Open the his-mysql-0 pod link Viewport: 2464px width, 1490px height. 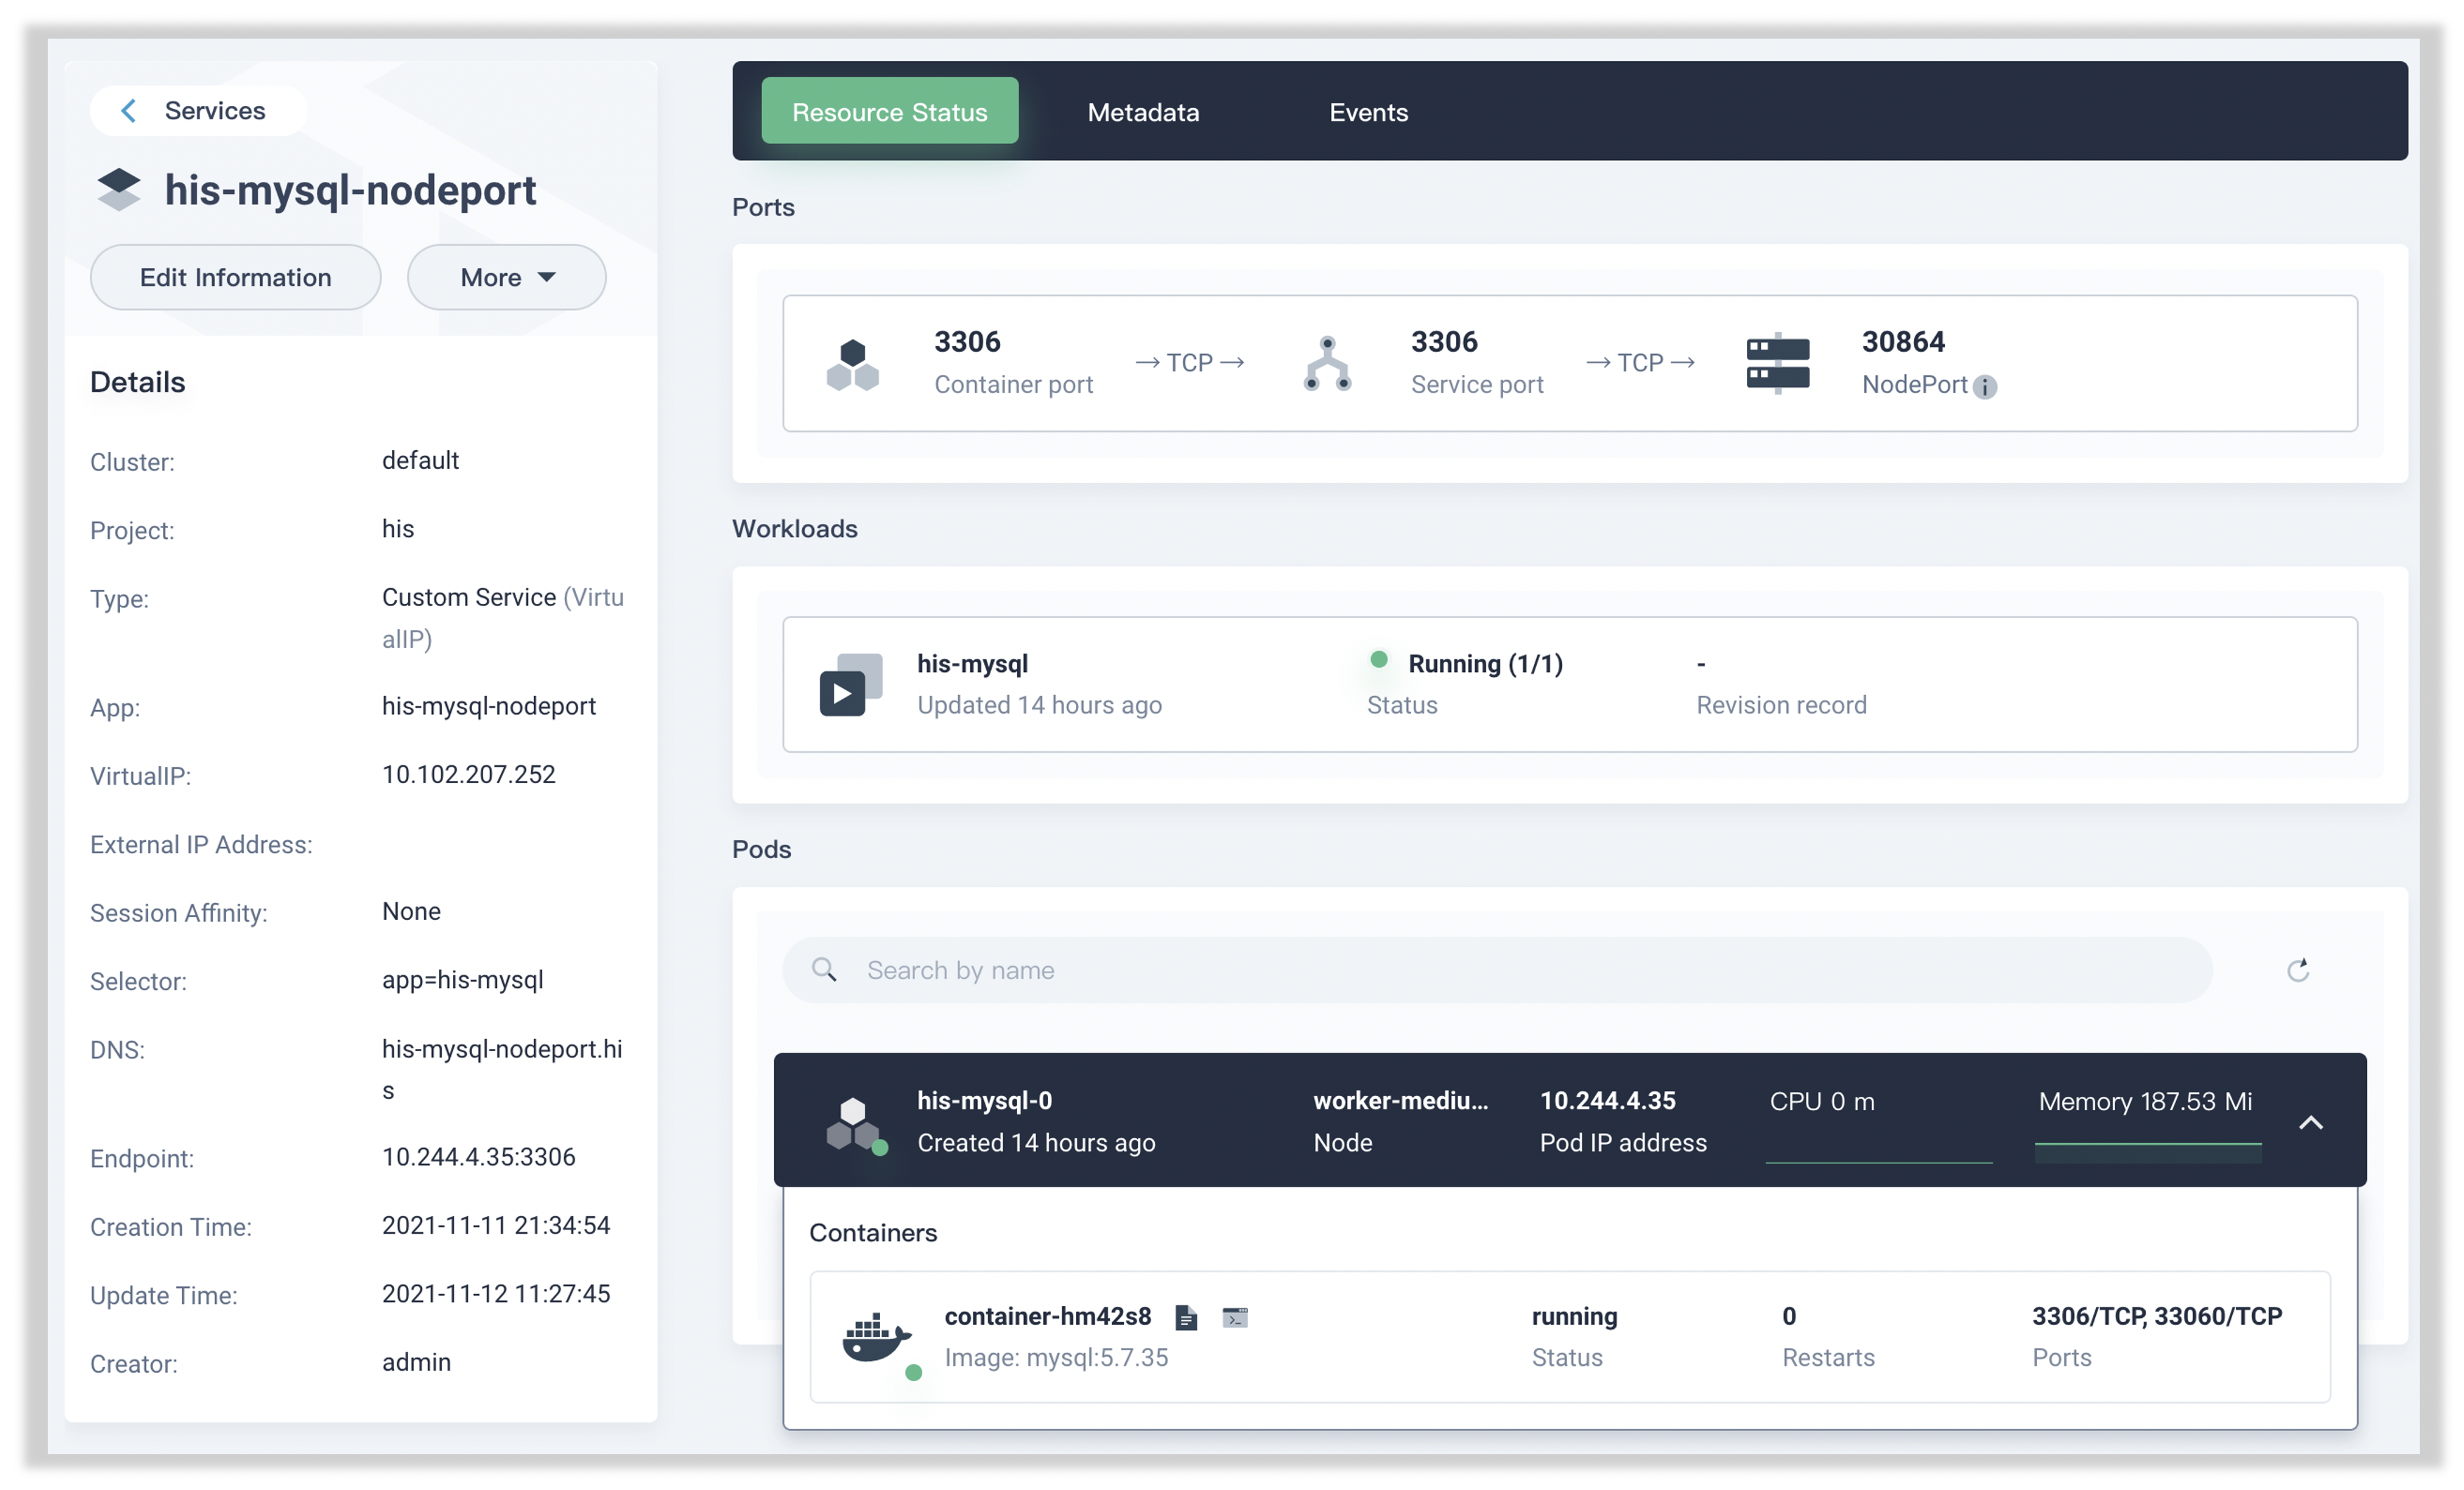(x=984, y=1100)
